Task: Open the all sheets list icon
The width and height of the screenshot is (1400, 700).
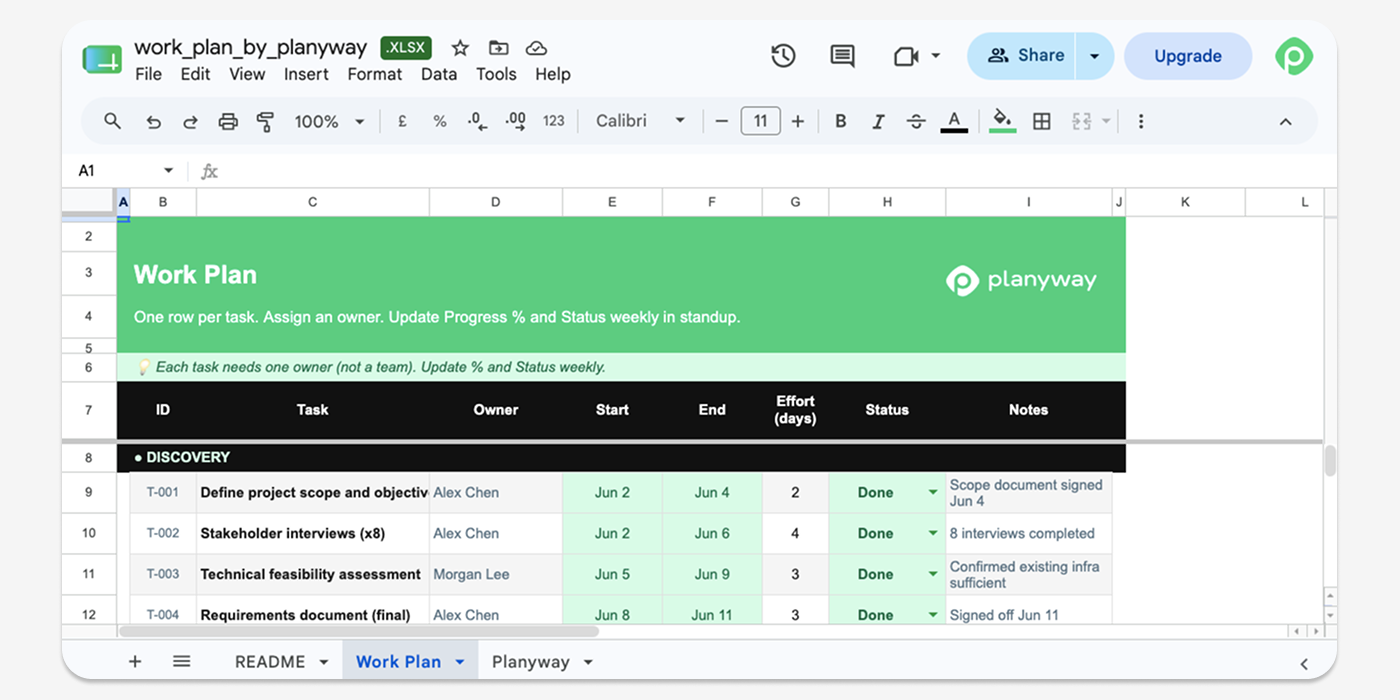Action: pos(181,661)
